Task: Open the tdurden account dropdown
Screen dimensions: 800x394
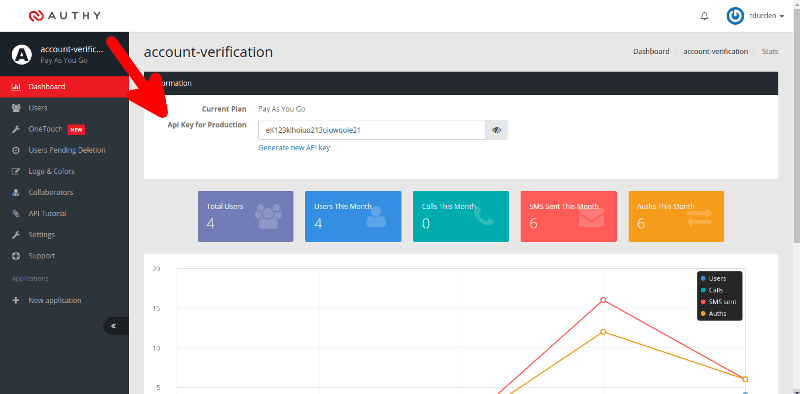Action: coord(766,16)
